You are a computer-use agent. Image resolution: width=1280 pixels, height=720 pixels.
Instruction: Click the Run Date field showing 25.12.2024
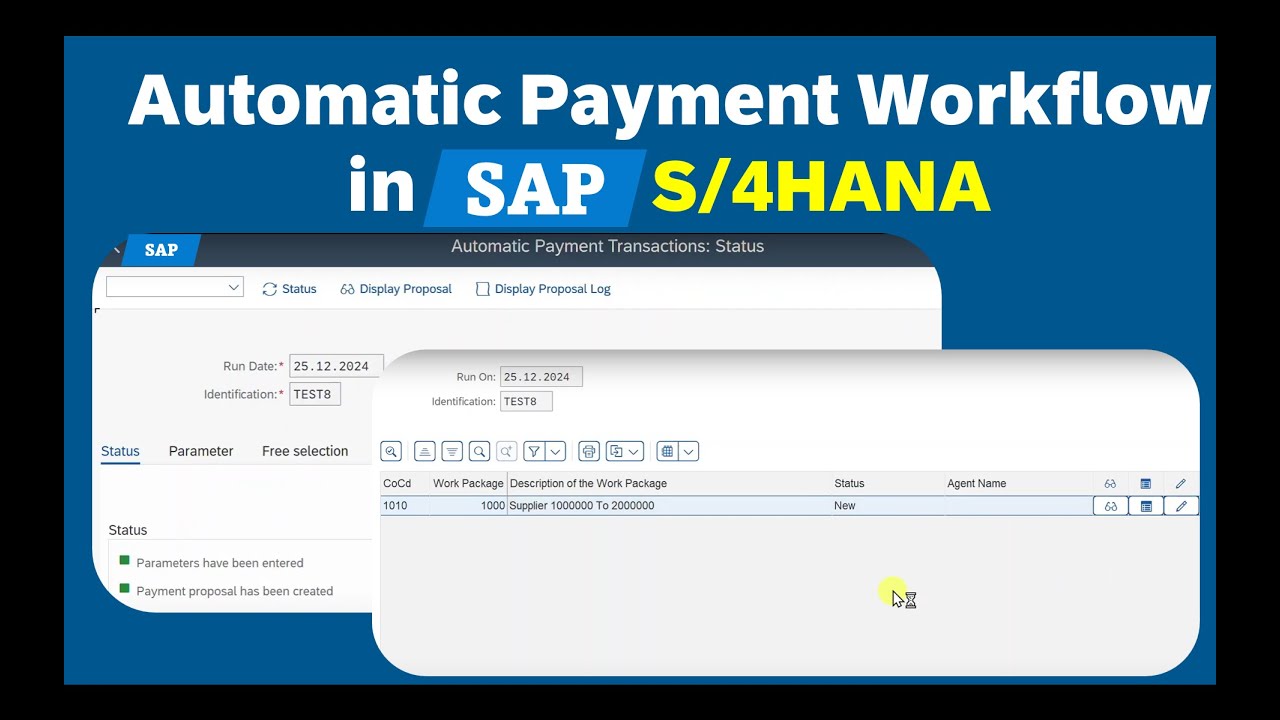pyautogui.click(x=336, y=366)
